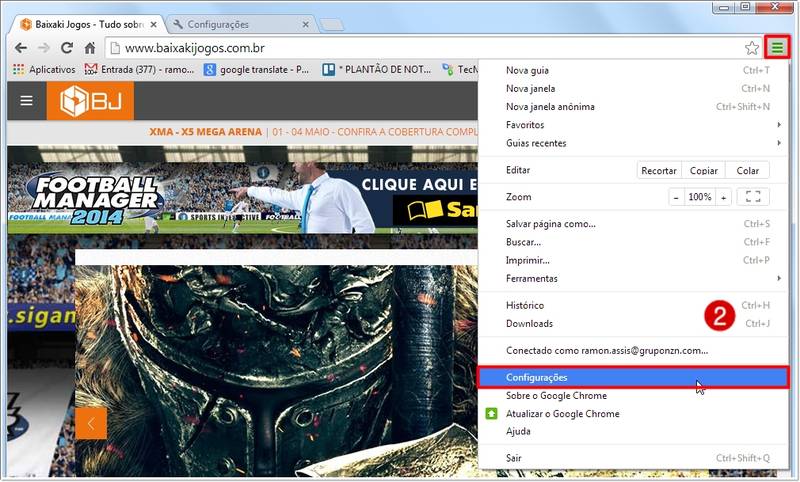Open Ajuda menu item

(x=633, y=432)
